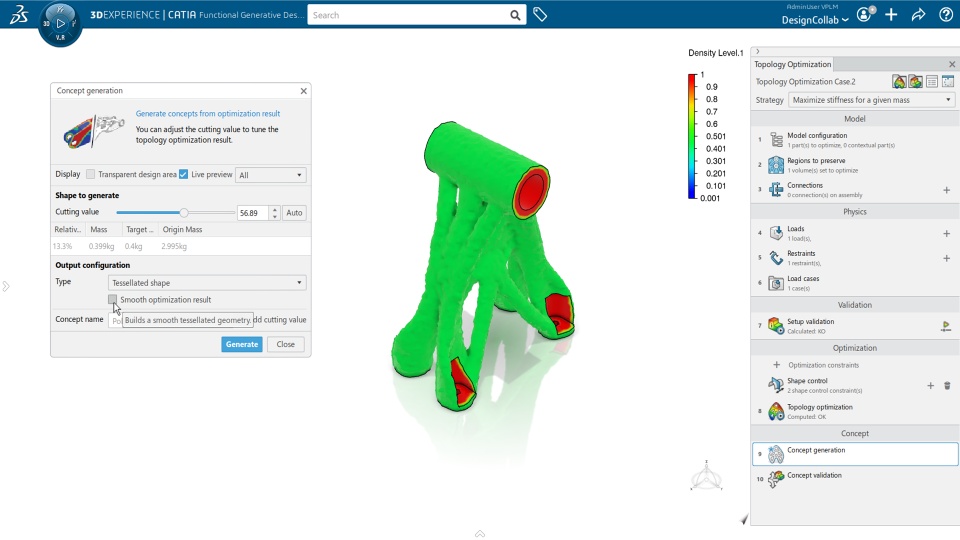Viewport: 960px width, 540px height.
Task: Add shape control constraint plus icon
Action: tap(931, 386)
